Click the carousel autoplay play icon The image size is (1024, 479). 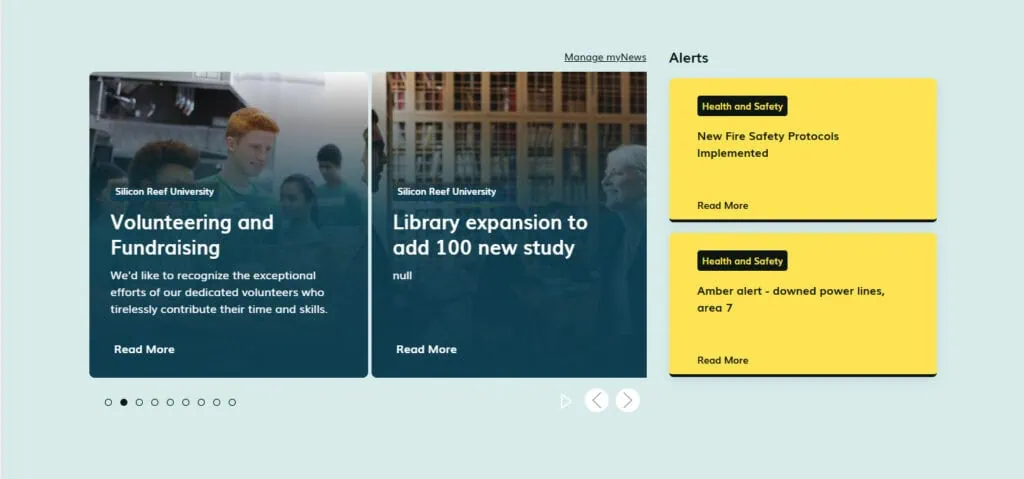(x=566, y=401)
